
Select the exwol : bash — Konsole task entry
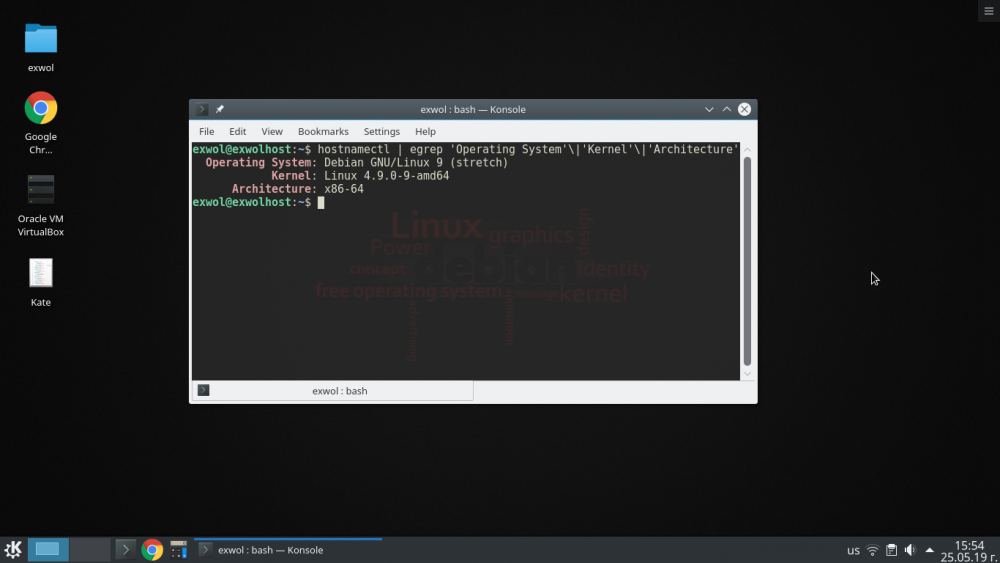tap(288, 550)
